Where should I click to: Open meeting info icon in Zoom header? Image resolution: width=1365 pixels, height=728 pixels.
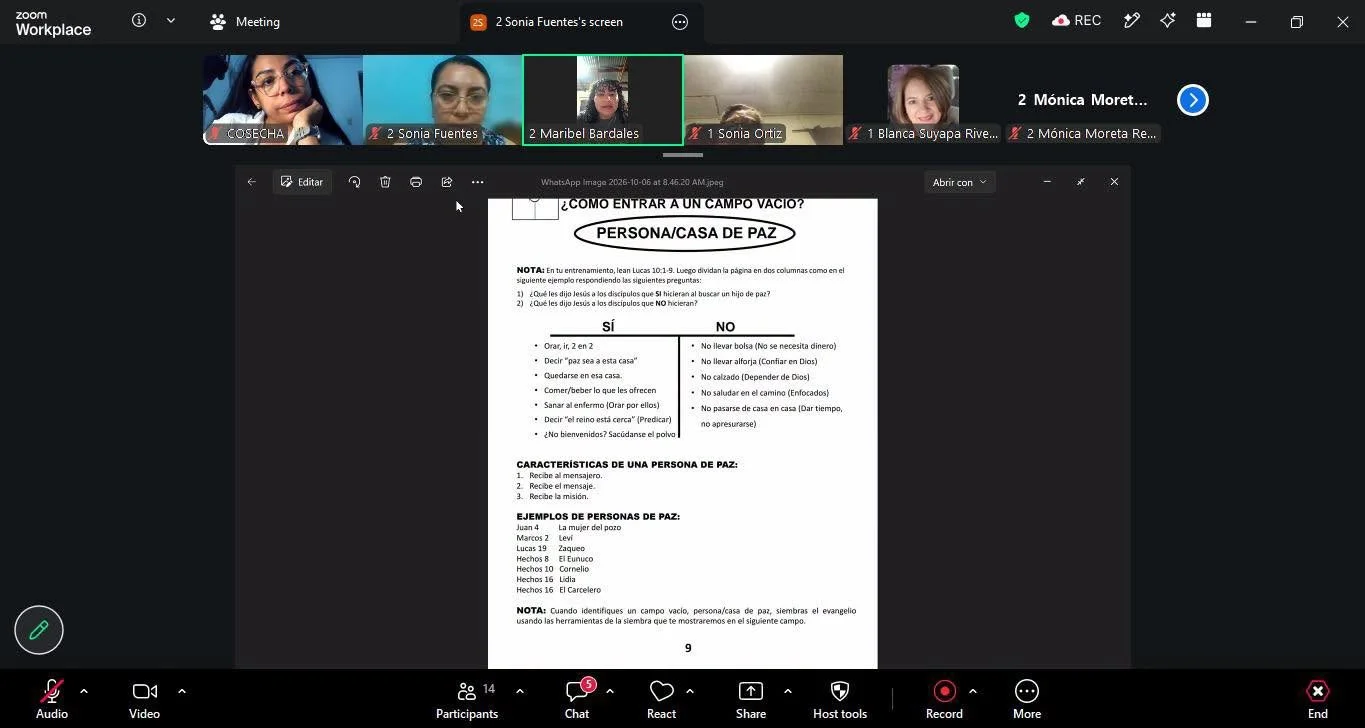pos(139,21)
